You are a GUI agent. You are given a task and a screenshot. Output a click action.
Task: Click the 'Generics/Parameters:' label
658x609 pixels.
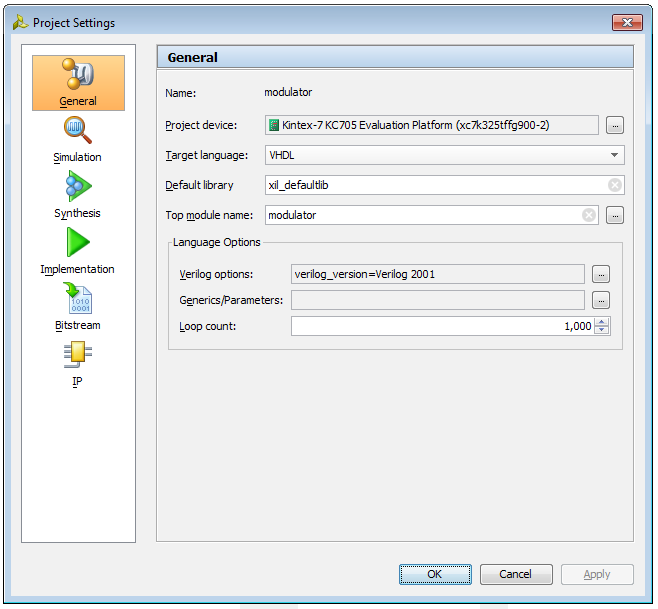pos(231,301)
